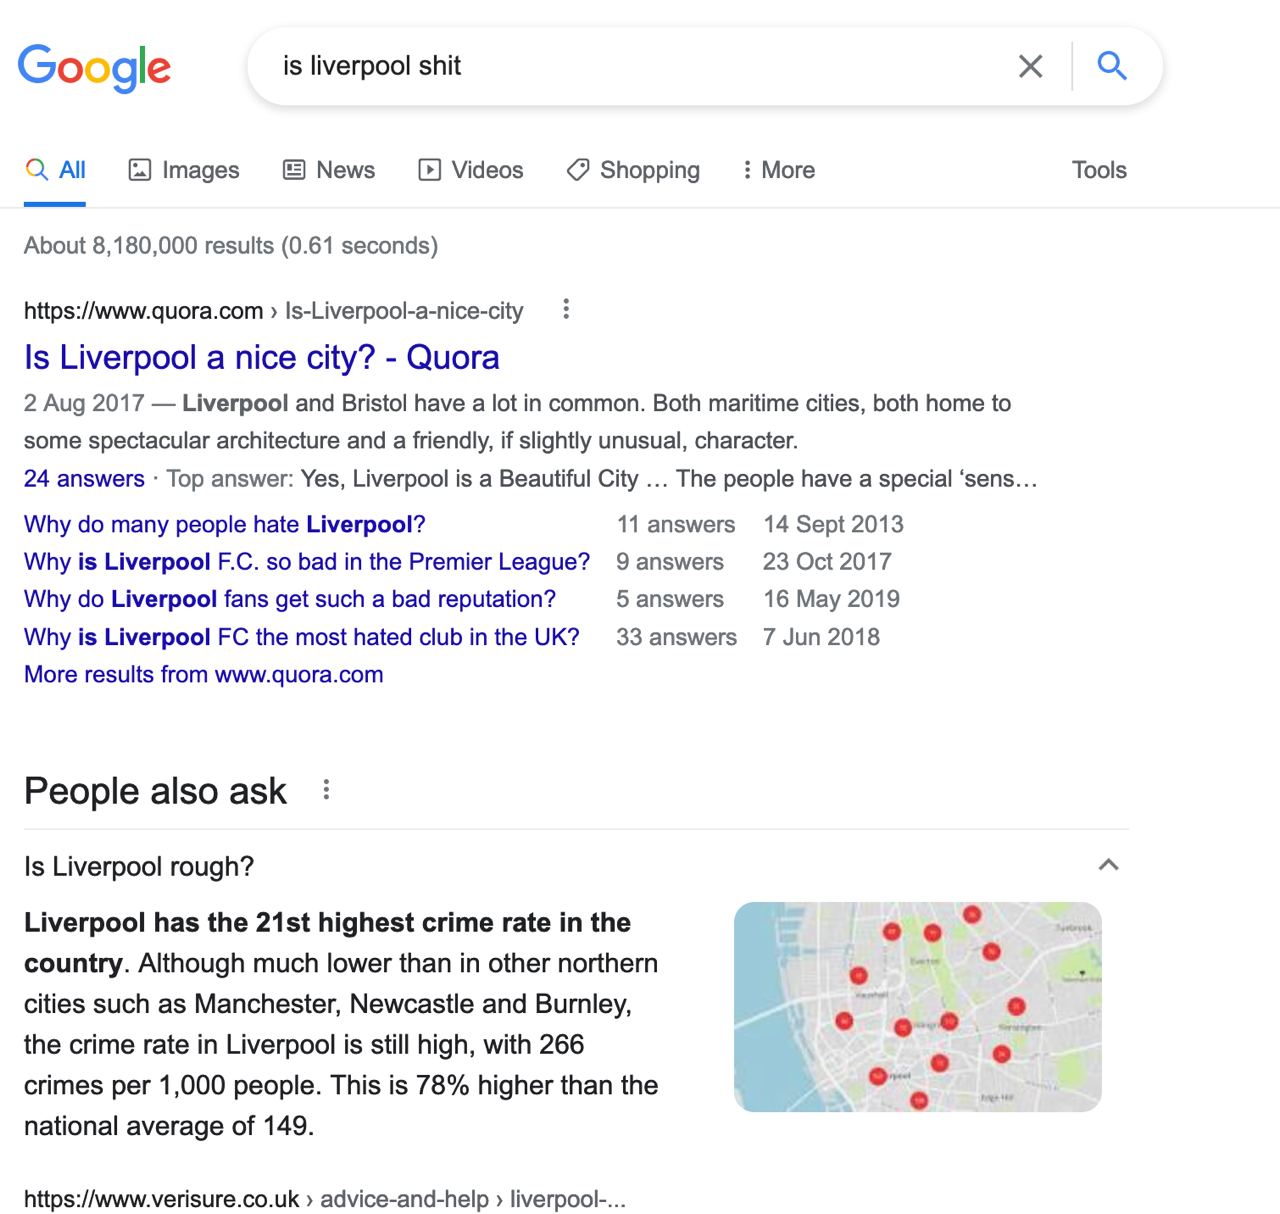Open the Images tab
Image resolution: width=1280 pixels, height=1214 pixels.
pos(184,170)
